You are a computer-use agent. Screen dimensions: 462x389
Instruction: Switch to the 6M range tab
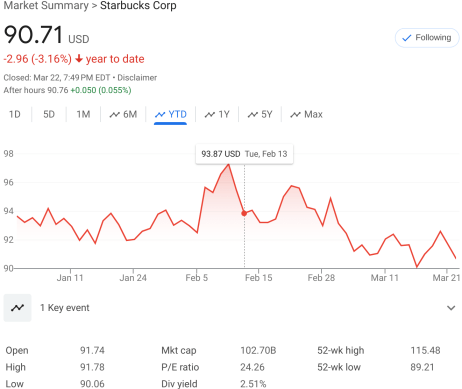123,115
